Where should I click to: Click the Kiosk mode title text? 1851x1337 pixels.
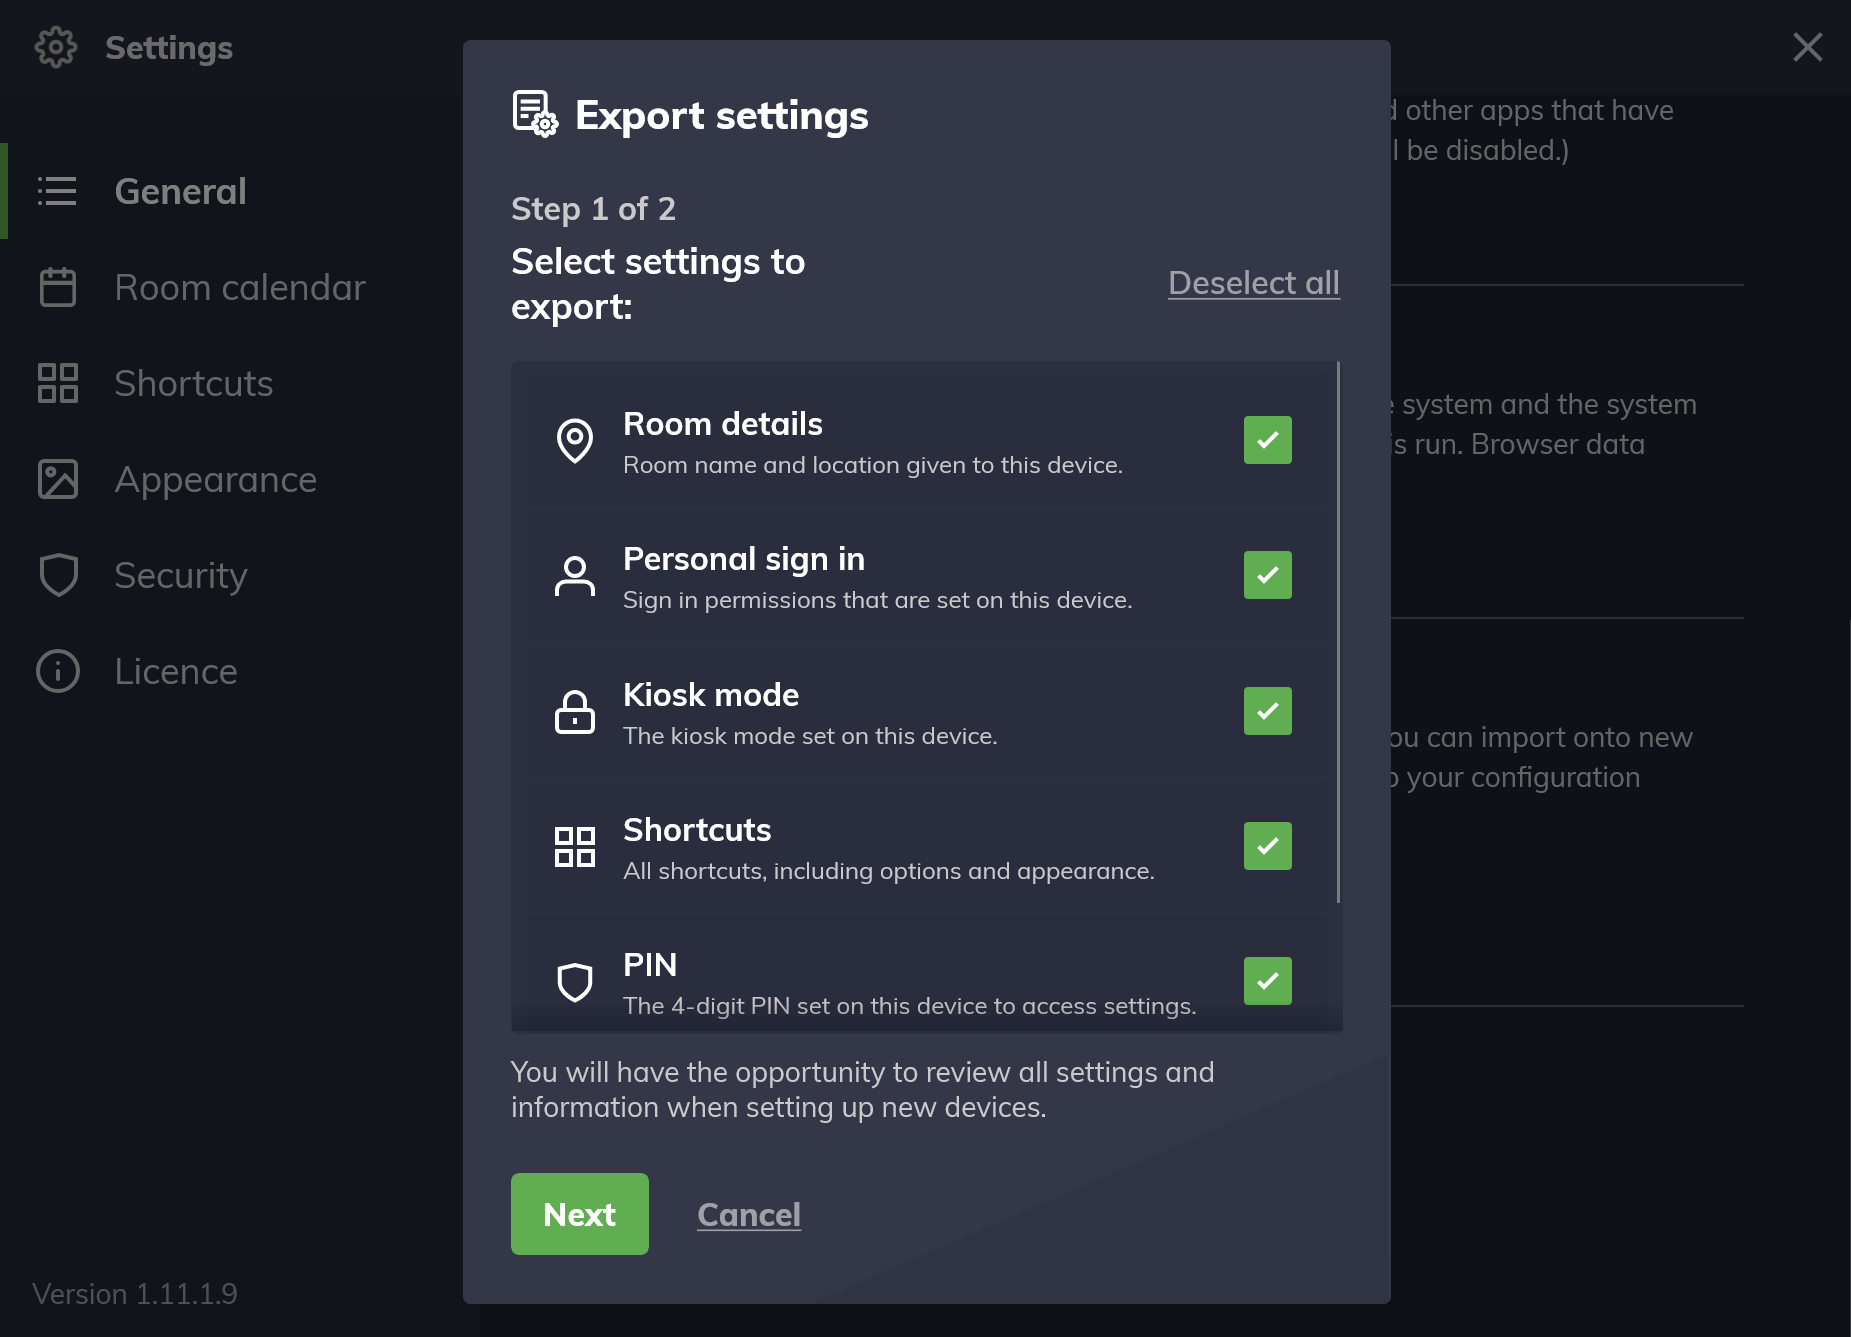click(711, 695)
